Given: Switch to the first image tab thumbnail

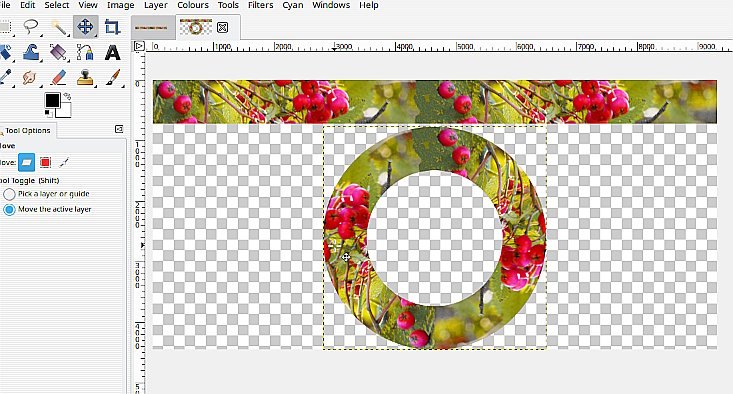Looking at the screenshot, I should pyautogui.click(x=152, y=28).
